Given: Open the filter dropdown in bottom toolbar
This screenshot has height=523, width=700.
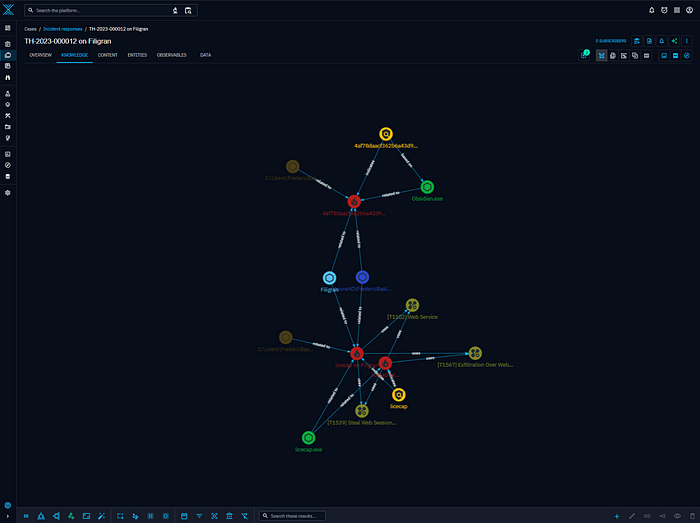Looking at the screenshot, I should (199, 516).
